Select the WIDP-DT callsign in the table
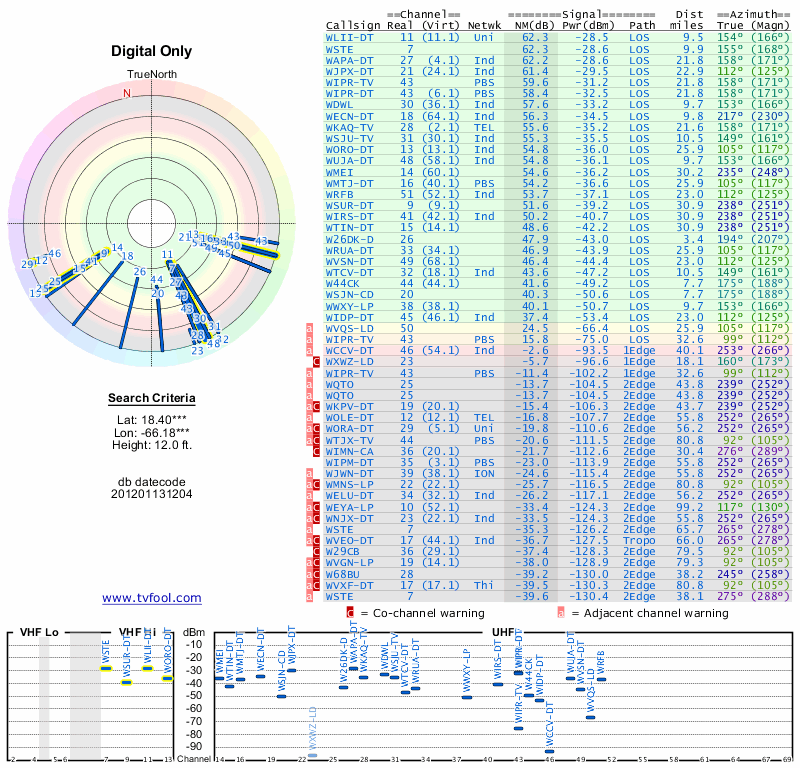The height and width of the screenshot is (768, 800). tap(349, 317)
